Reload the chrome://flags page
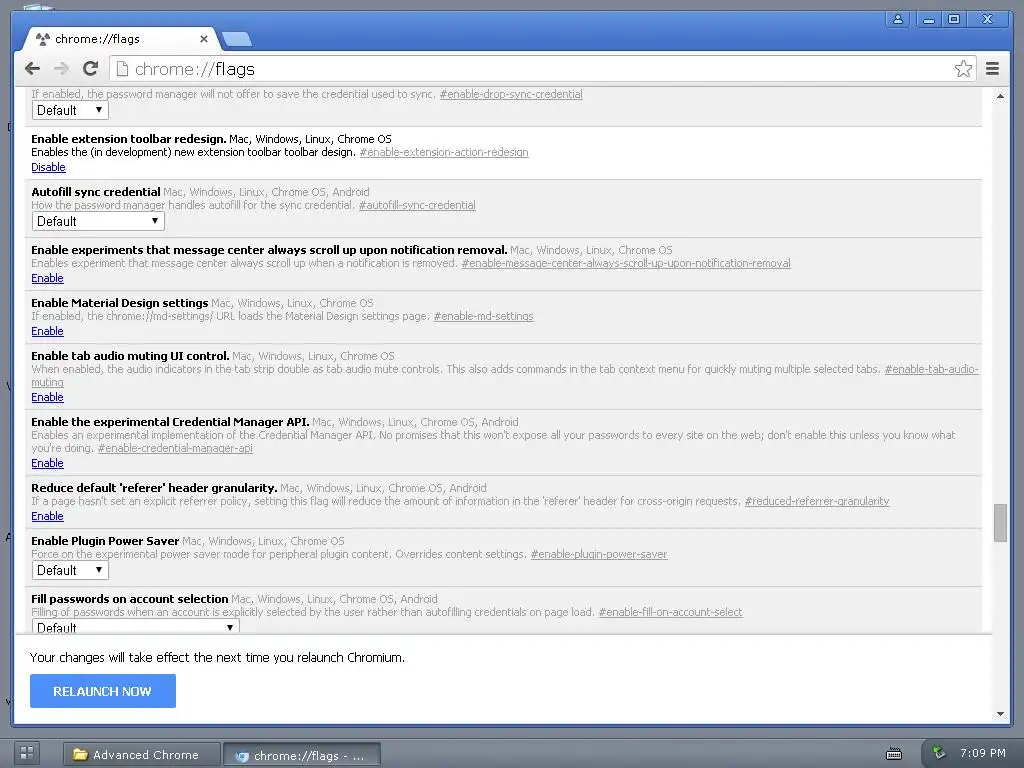Viewport: 1024px width, 768px height. click(91, 69)
